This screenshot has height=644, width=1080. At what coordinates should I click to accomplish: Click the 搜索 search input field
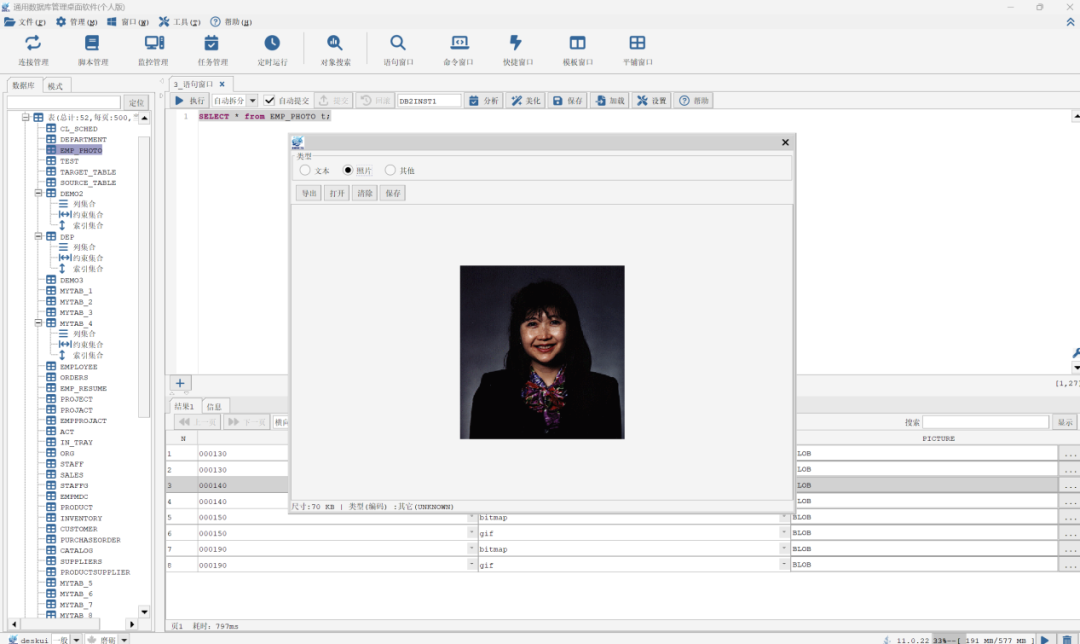[986, 422]
